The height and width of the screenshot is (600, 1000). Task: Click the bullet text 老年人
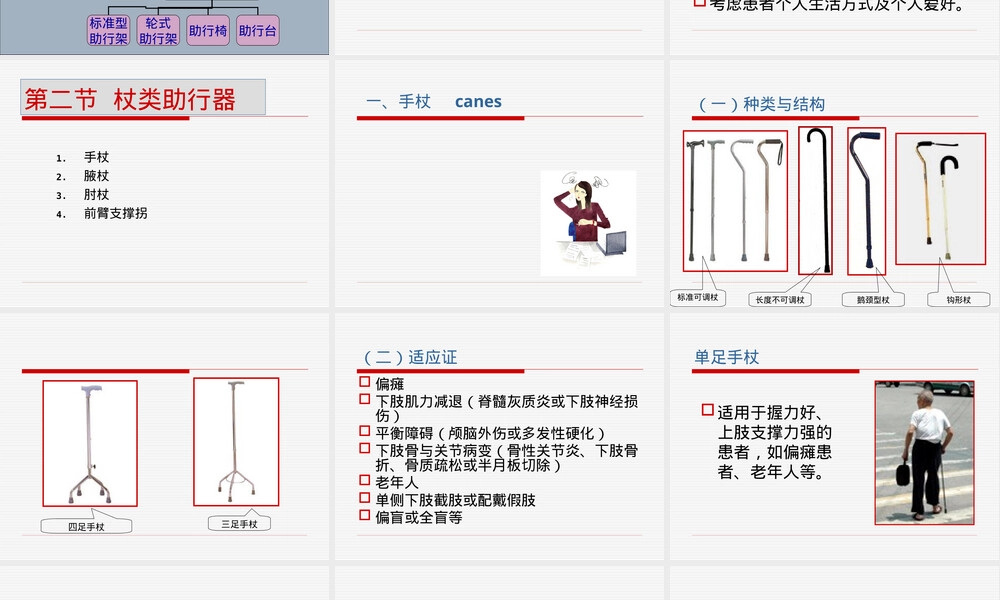[397, 483]
